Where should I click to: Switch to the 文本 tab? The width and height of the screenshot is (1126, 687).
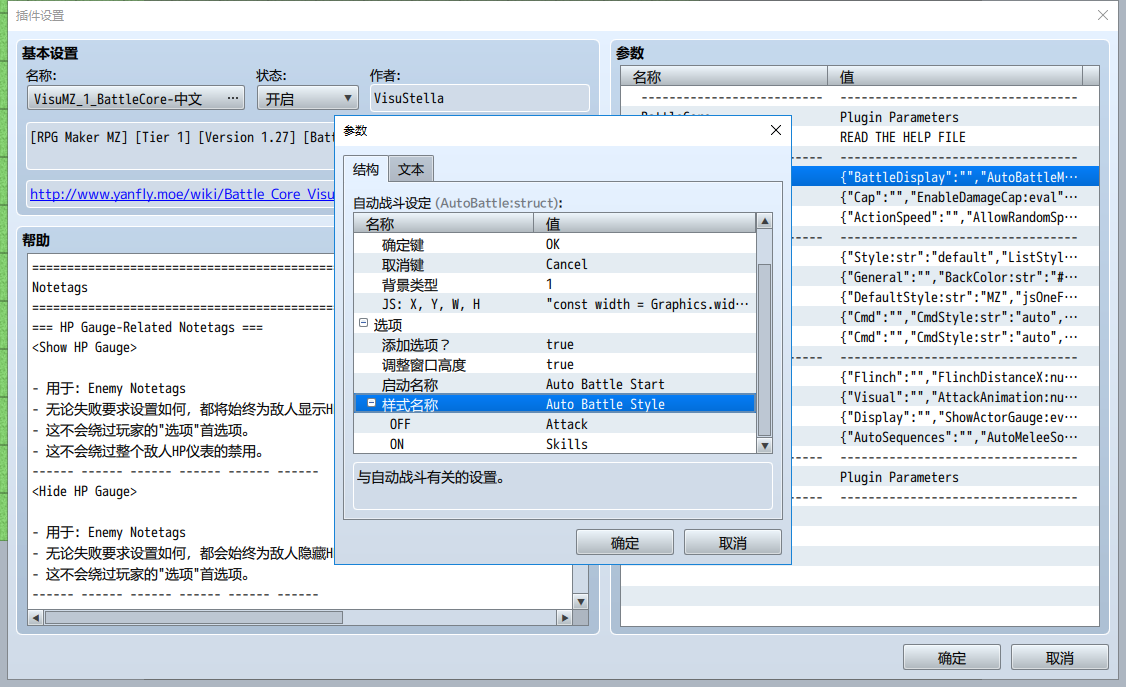(411, 169)
